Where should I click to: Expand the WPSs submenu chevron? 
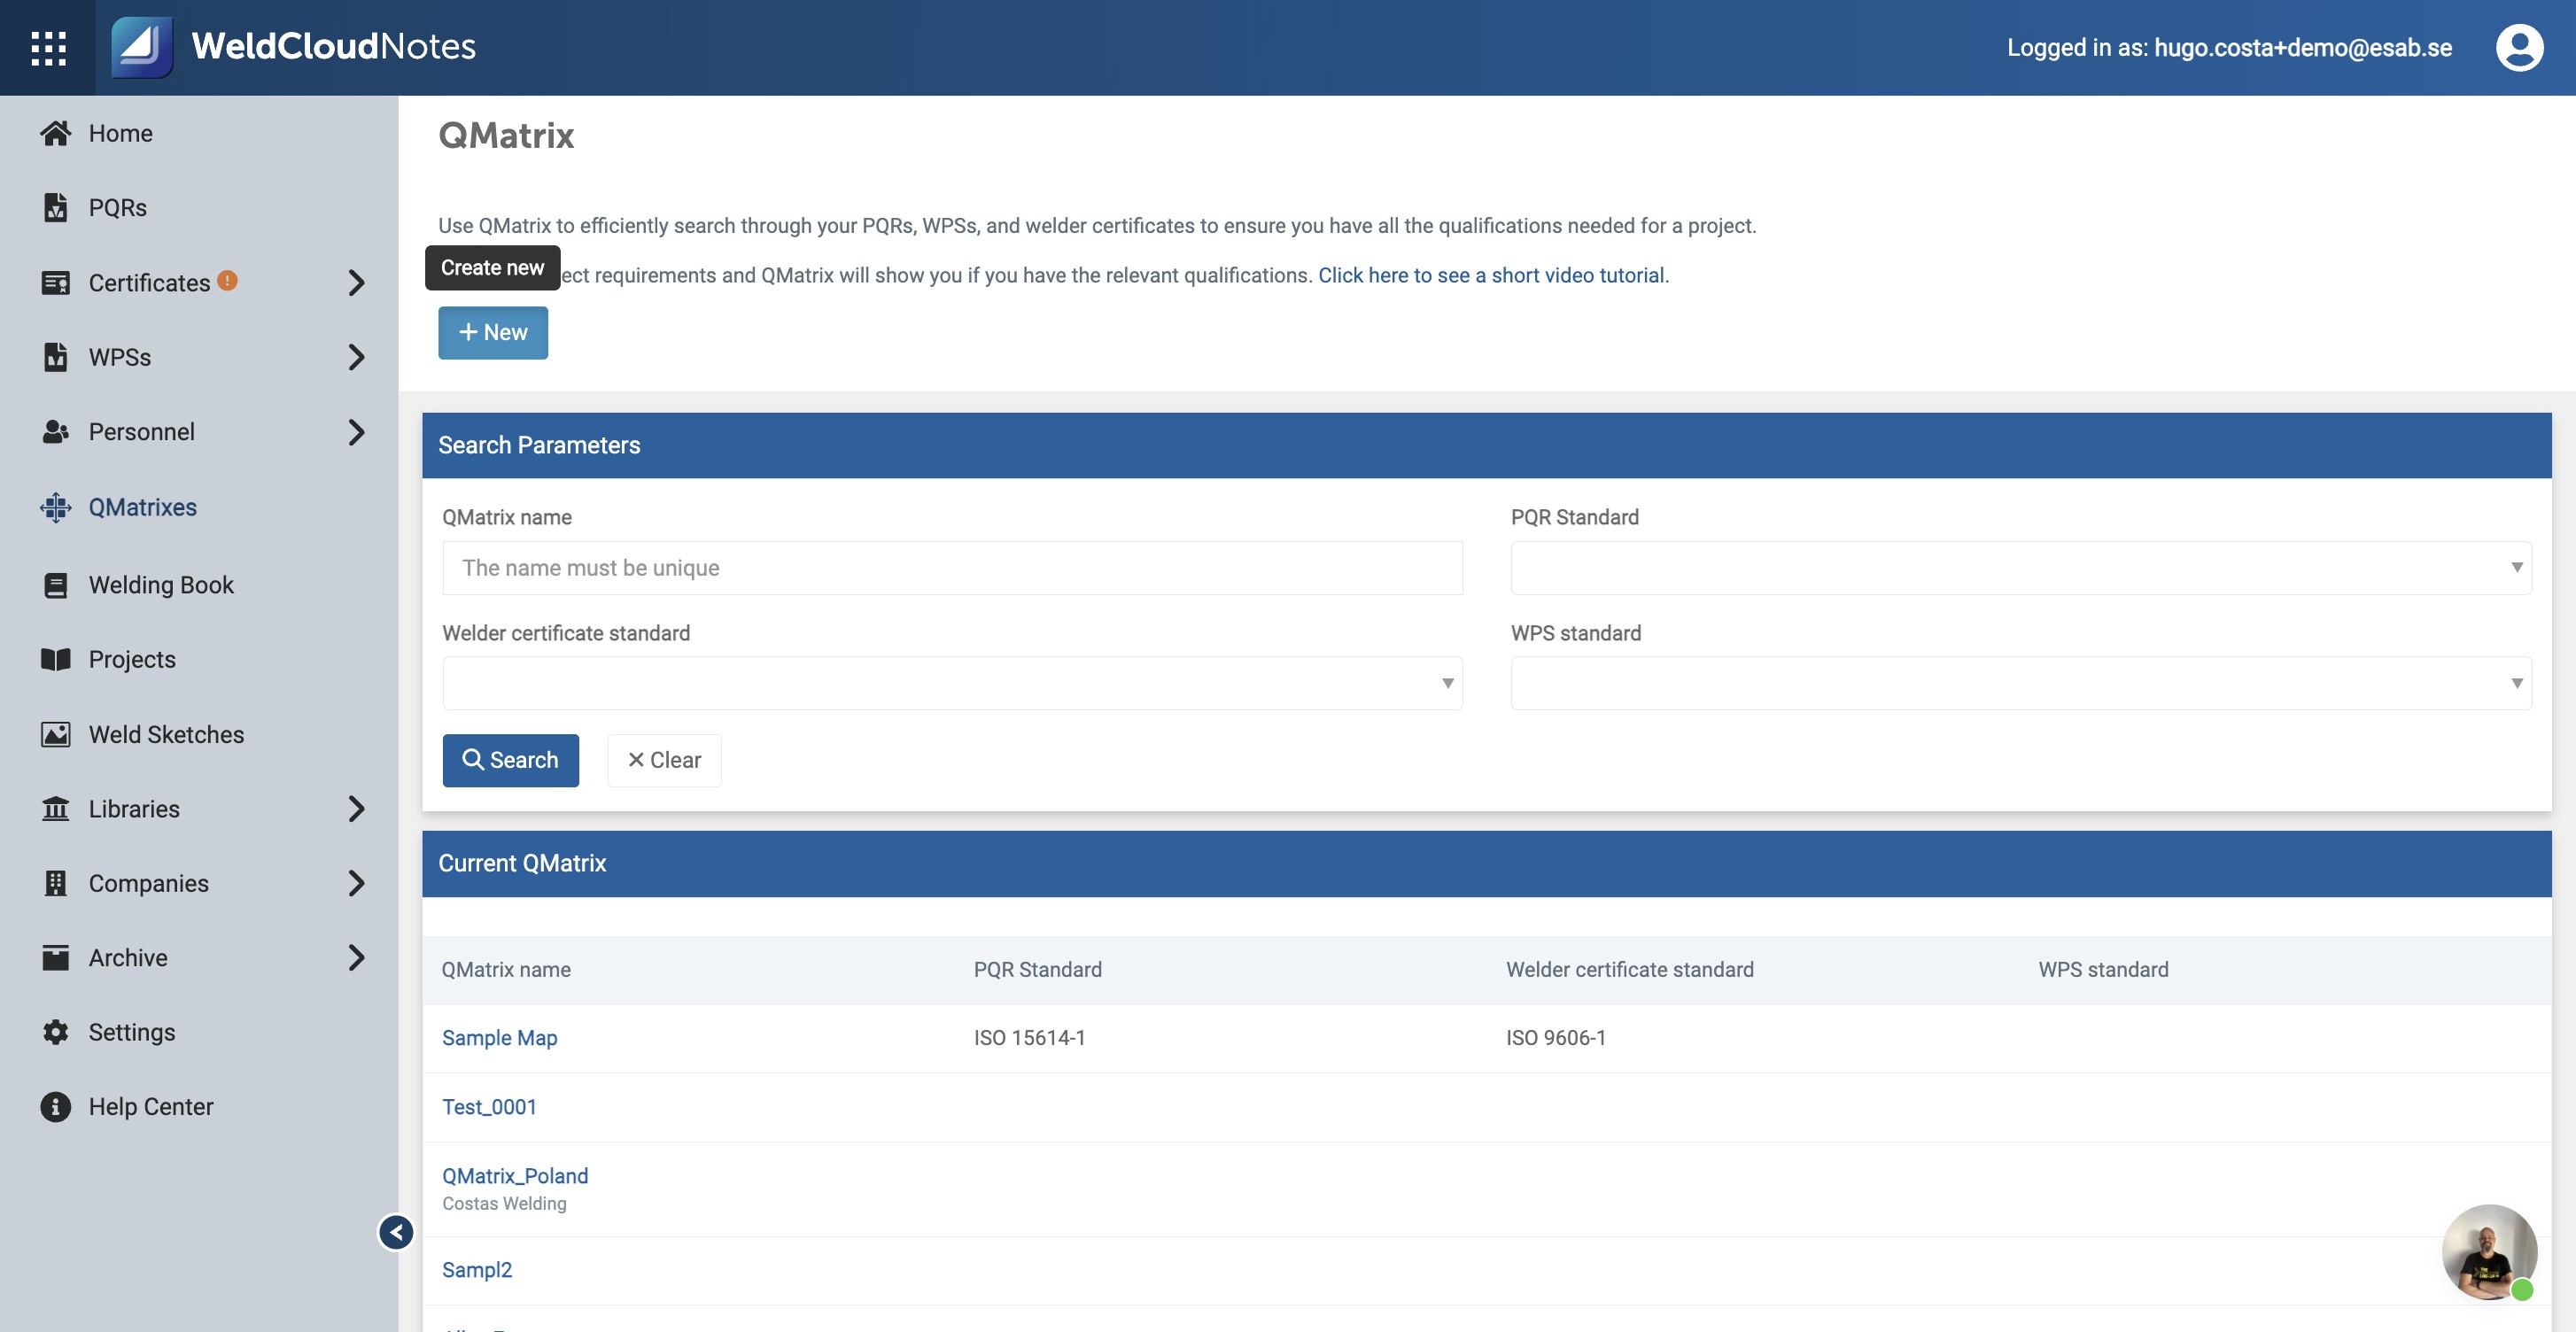(x=356, y=357)
